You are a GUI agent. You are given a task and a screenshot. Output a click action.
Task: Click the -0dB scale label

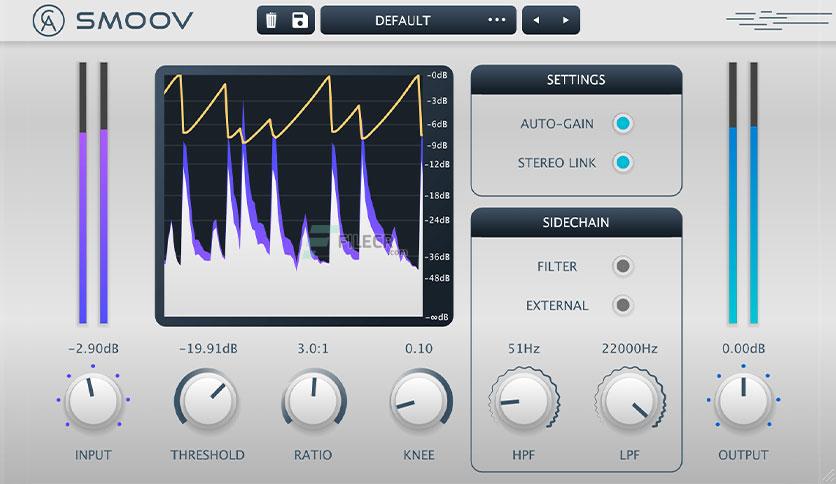click(437, 75)
